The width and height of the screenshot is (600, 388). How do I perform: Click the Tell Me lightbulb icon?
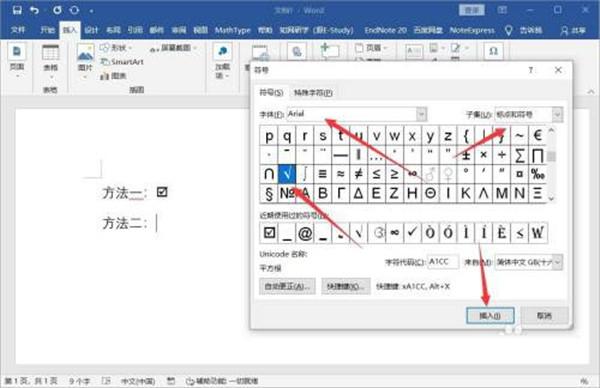[x=508, y=30]
